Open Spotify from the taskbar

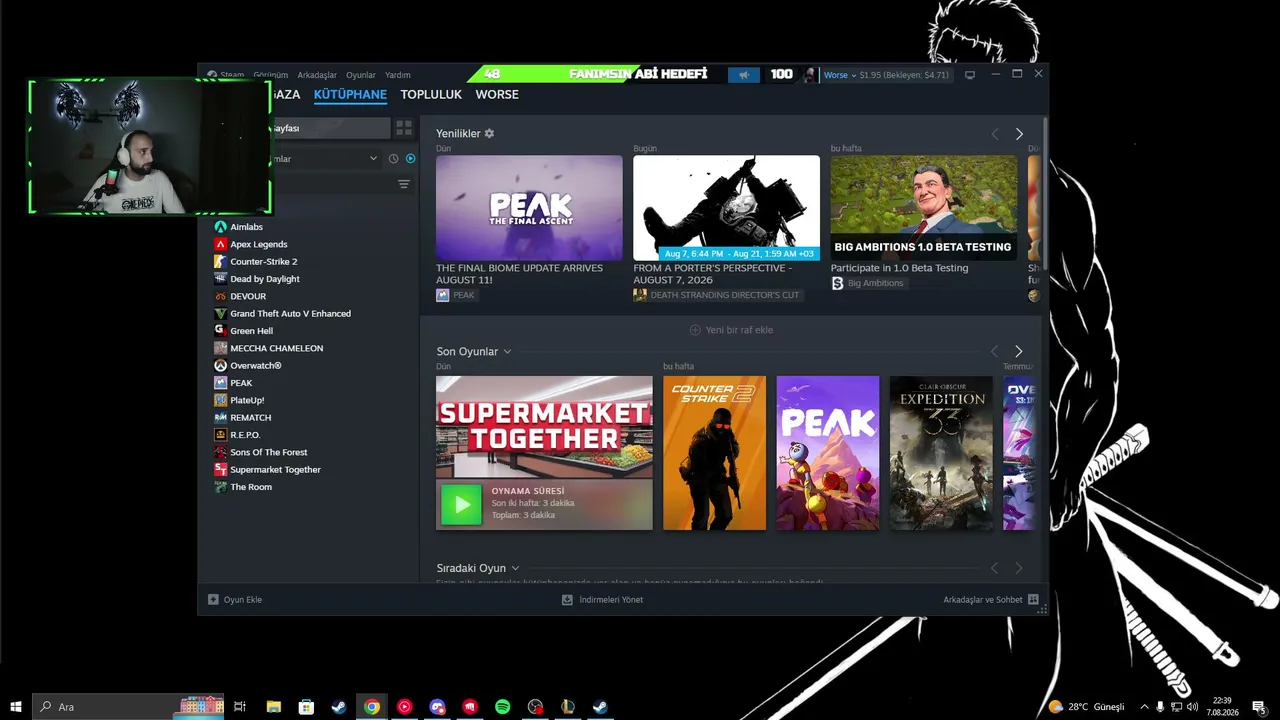[x=503, y=707]
